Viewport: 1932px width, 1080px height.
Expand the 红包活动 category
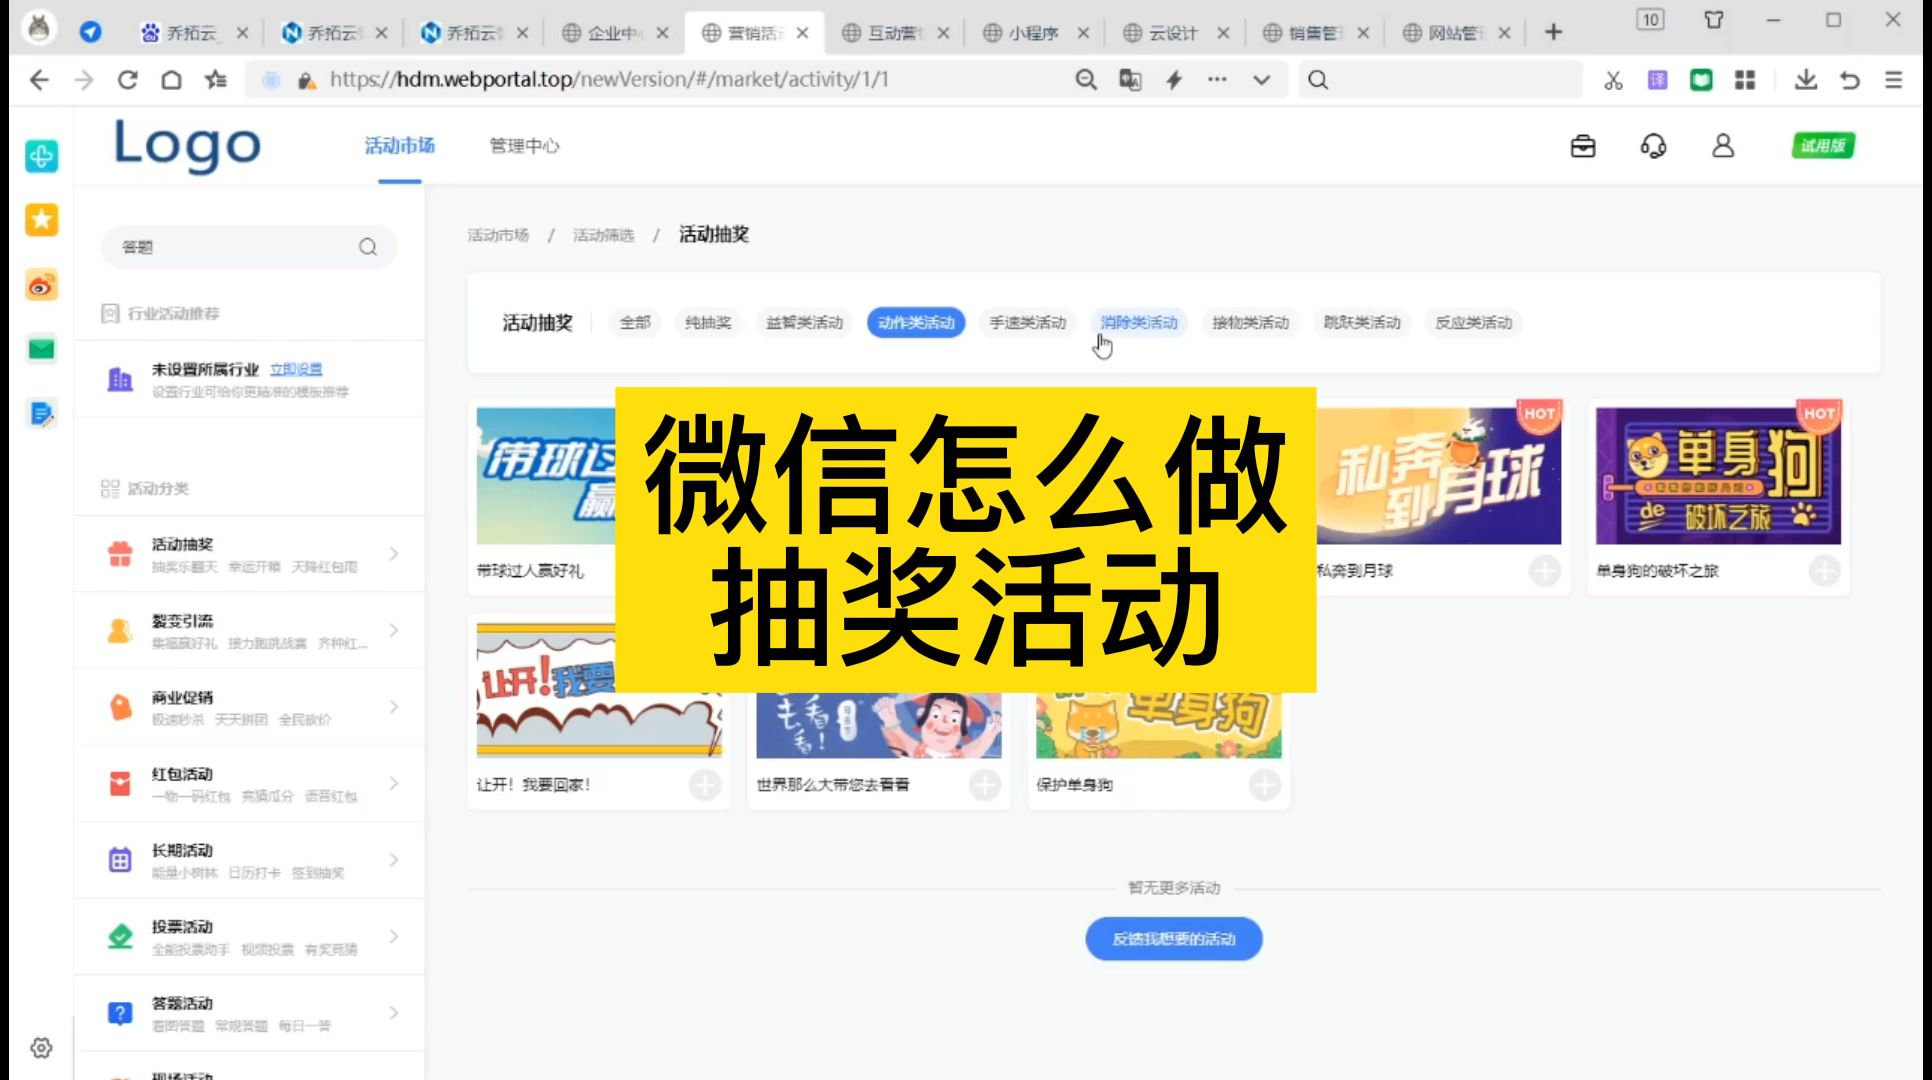(394, 784)
